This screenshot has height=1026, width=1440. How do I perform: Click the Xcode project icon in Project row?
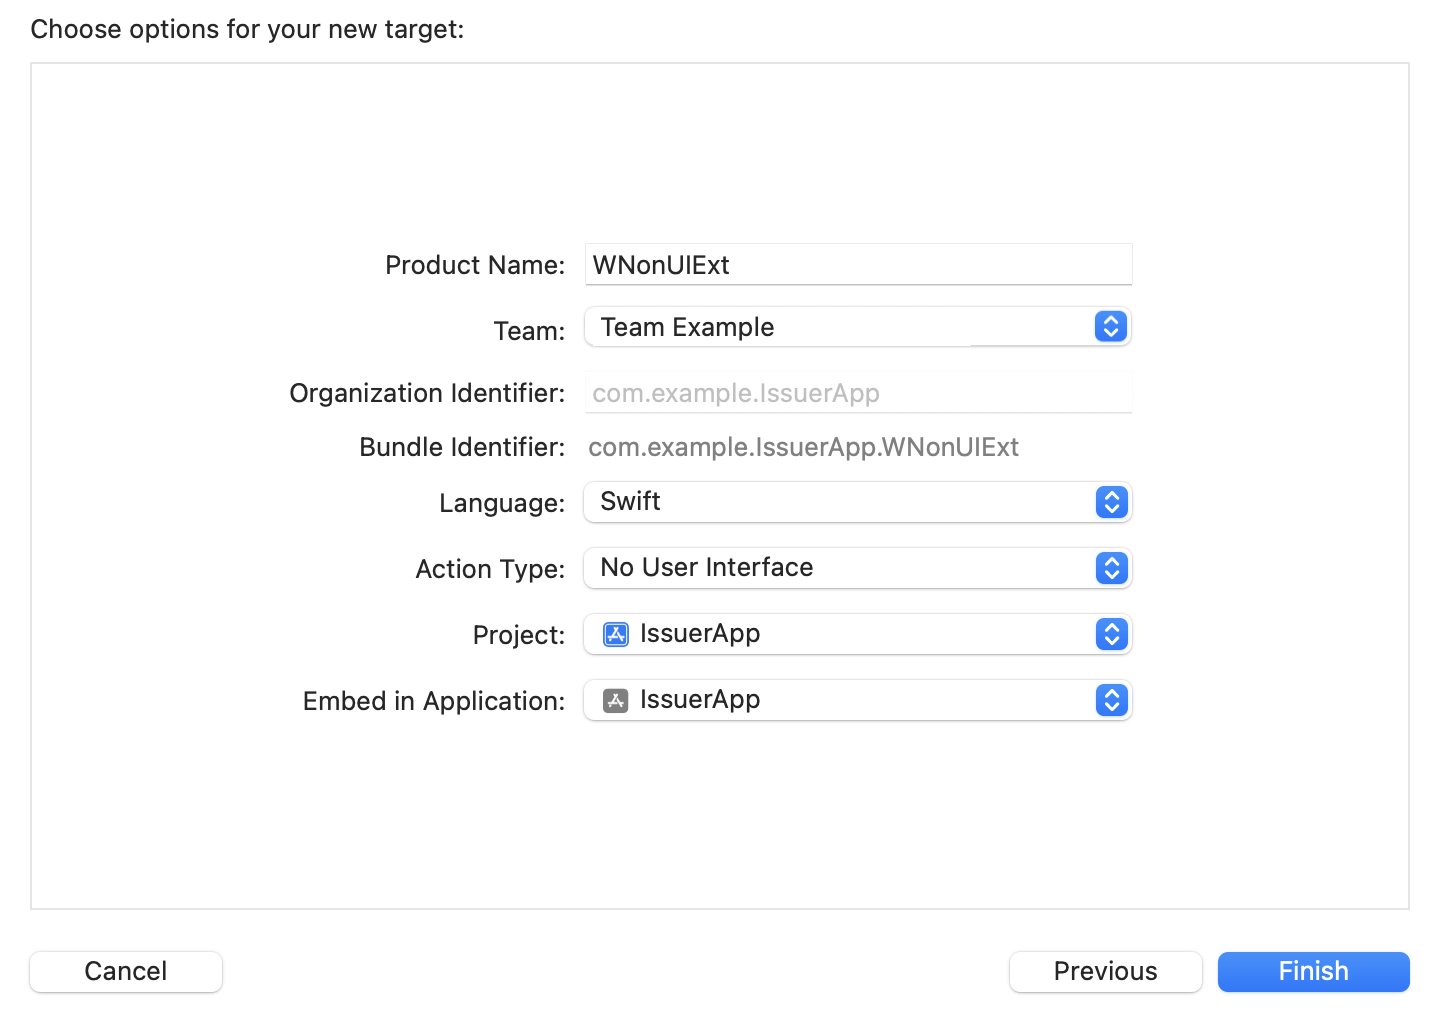pyautogui.click(x=616, y=634)
